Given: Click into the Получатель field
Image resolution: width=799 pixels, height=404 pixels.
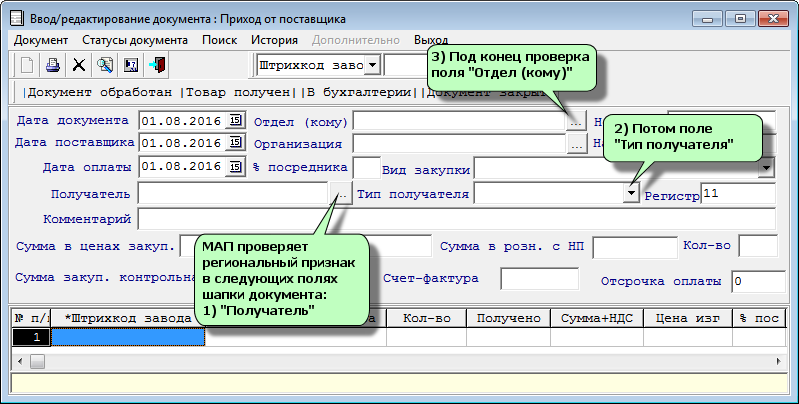Looking at the screenshot, I should (x=234, y=194).
